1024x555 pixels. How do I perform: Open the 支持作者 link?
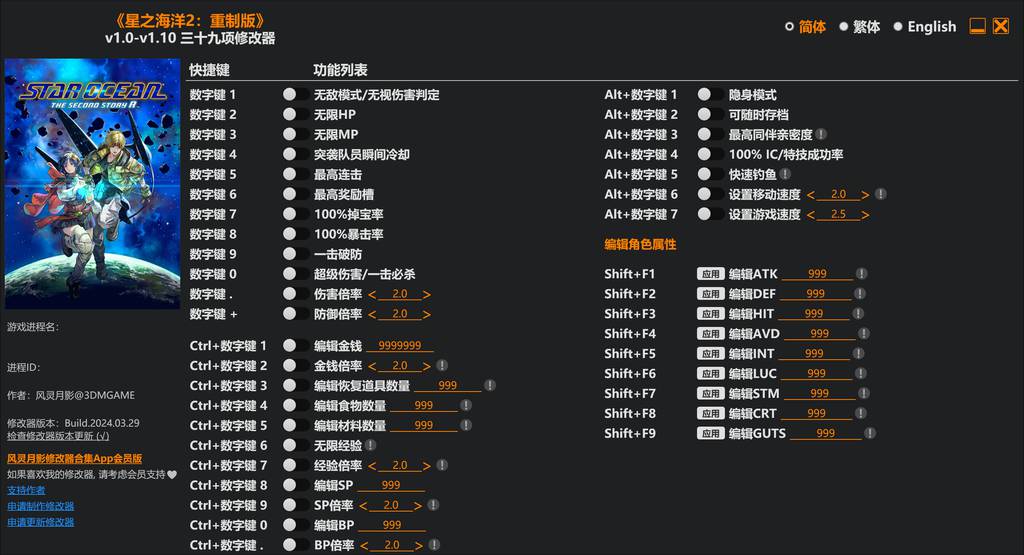pyautogui.click(x=26, y=490)
